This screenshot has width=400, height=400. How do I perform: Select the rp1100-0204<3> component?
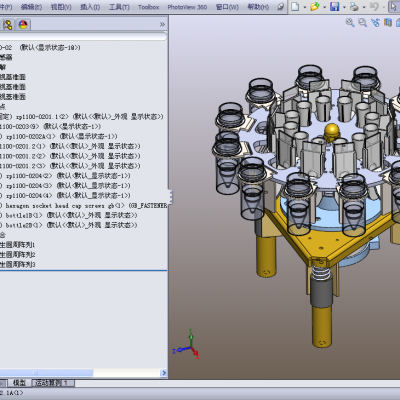[x=65, y=186]
